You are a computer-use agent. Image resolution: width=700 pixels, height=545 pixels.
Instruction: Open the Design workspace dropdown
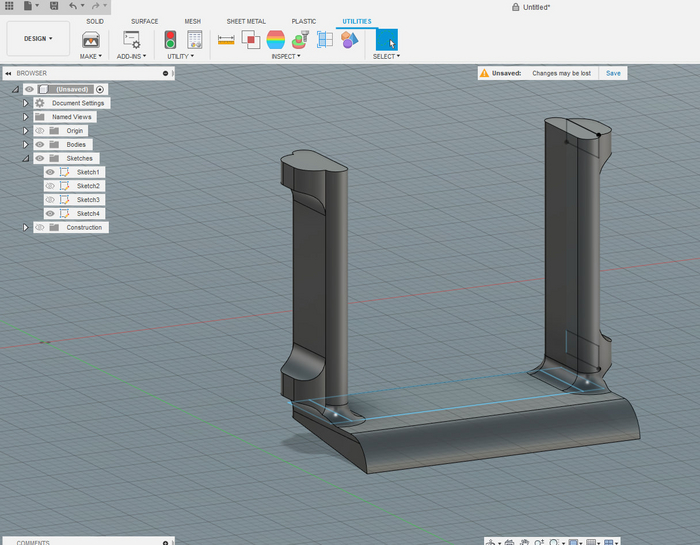[38, 39]
